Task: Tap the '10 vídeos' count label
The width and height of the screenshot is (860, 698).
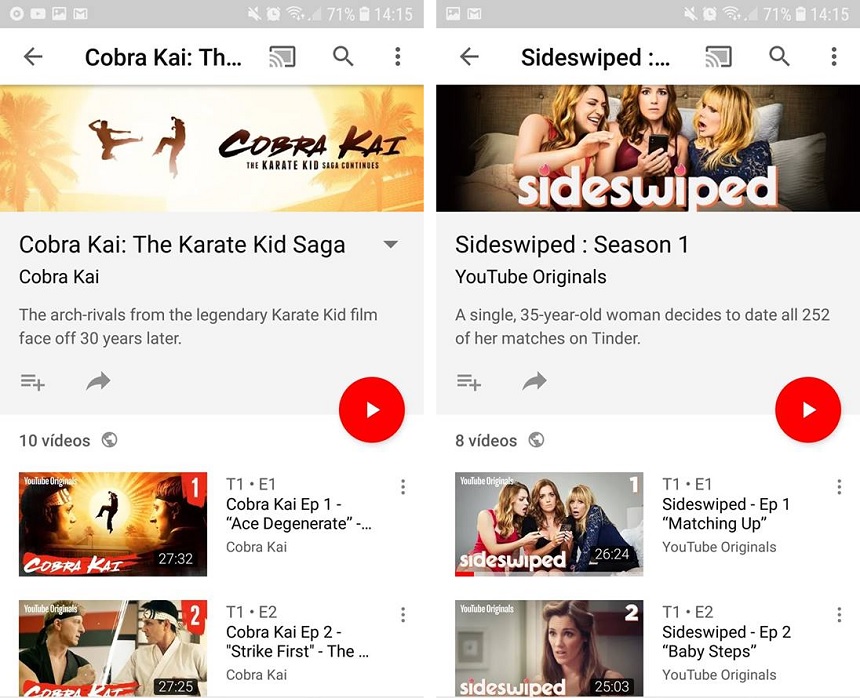Action: click(x=55, y=440)
